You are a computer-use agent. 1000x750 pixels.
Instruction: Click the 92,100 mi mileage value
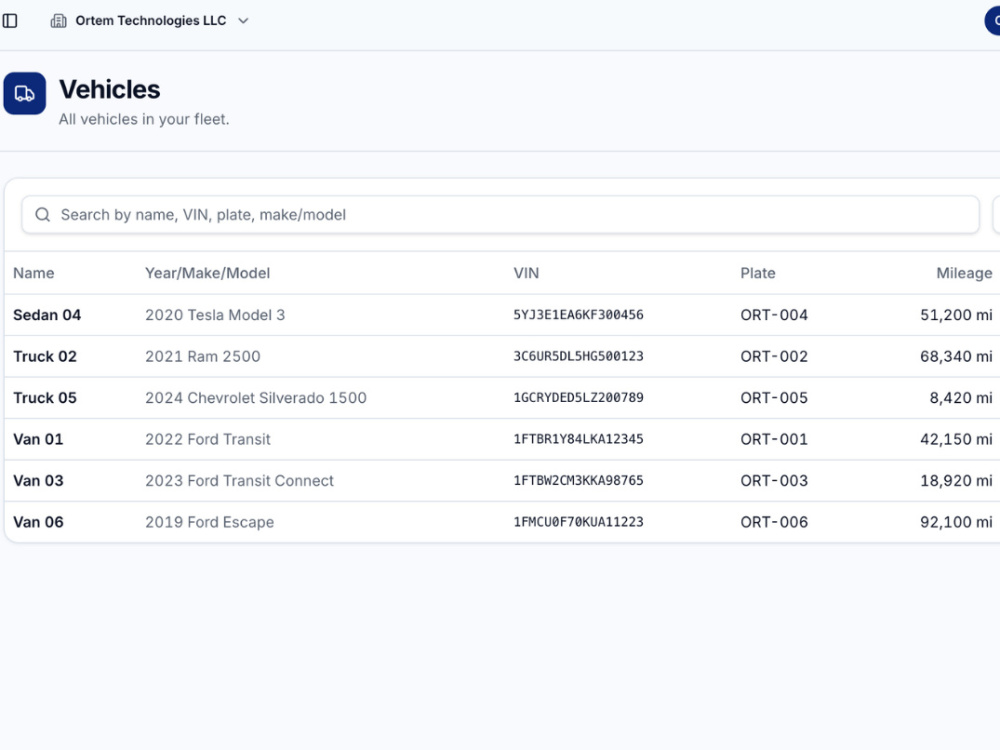point(956,522)
